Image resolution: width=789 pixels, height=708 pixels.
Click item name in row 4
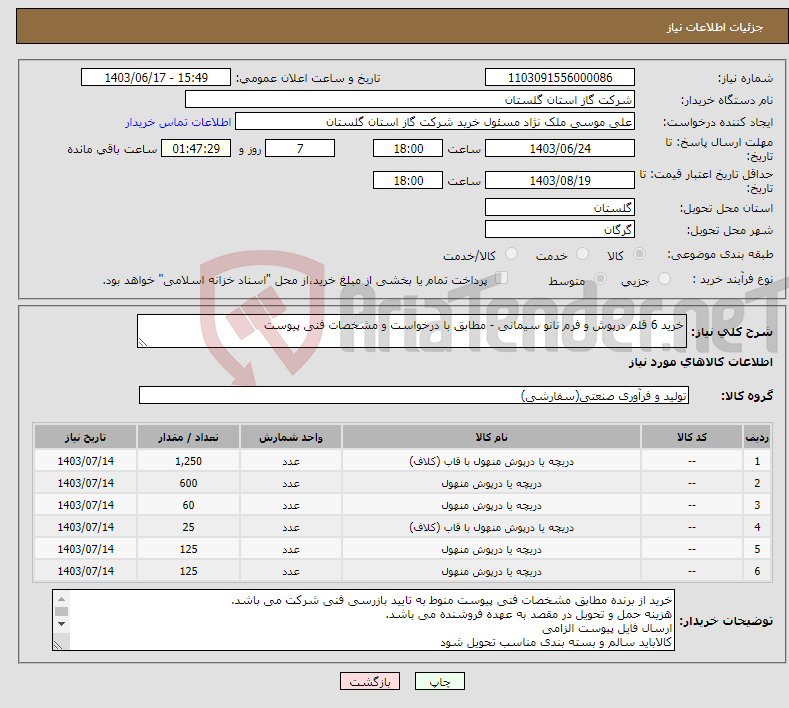(491, 527)
